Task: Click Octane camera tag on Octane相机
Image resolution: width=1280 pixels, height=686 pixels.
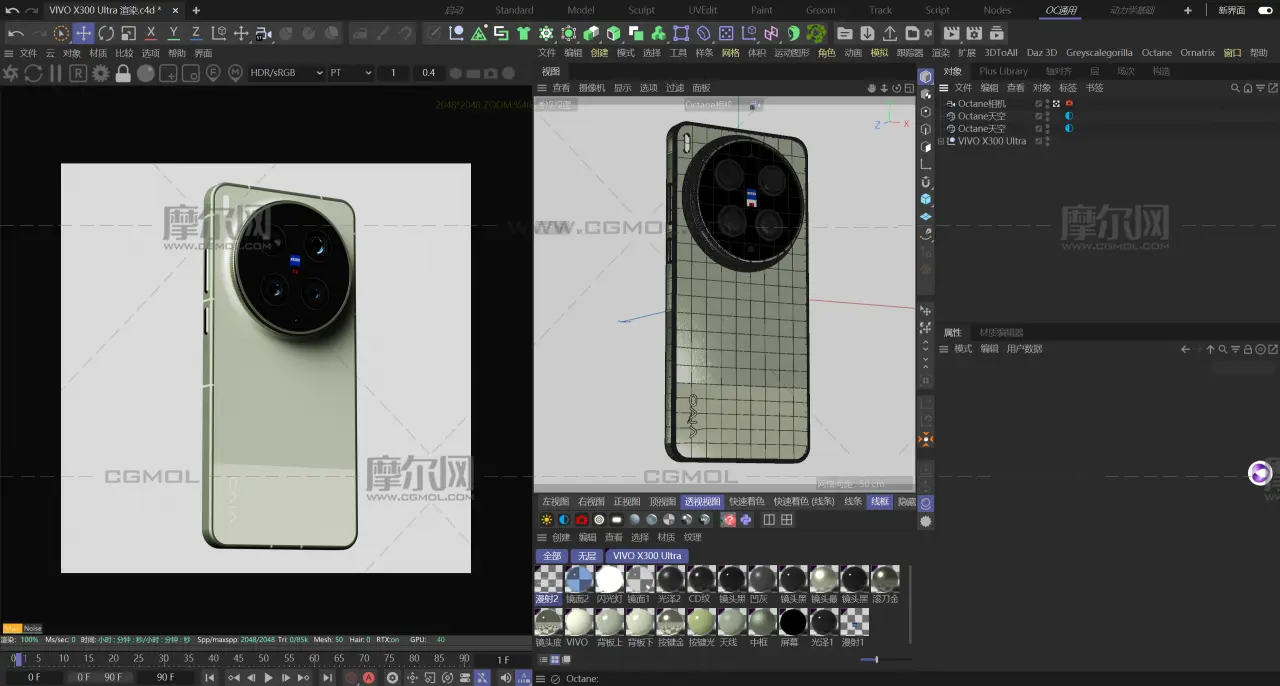Action: (x=1069, y=104)
